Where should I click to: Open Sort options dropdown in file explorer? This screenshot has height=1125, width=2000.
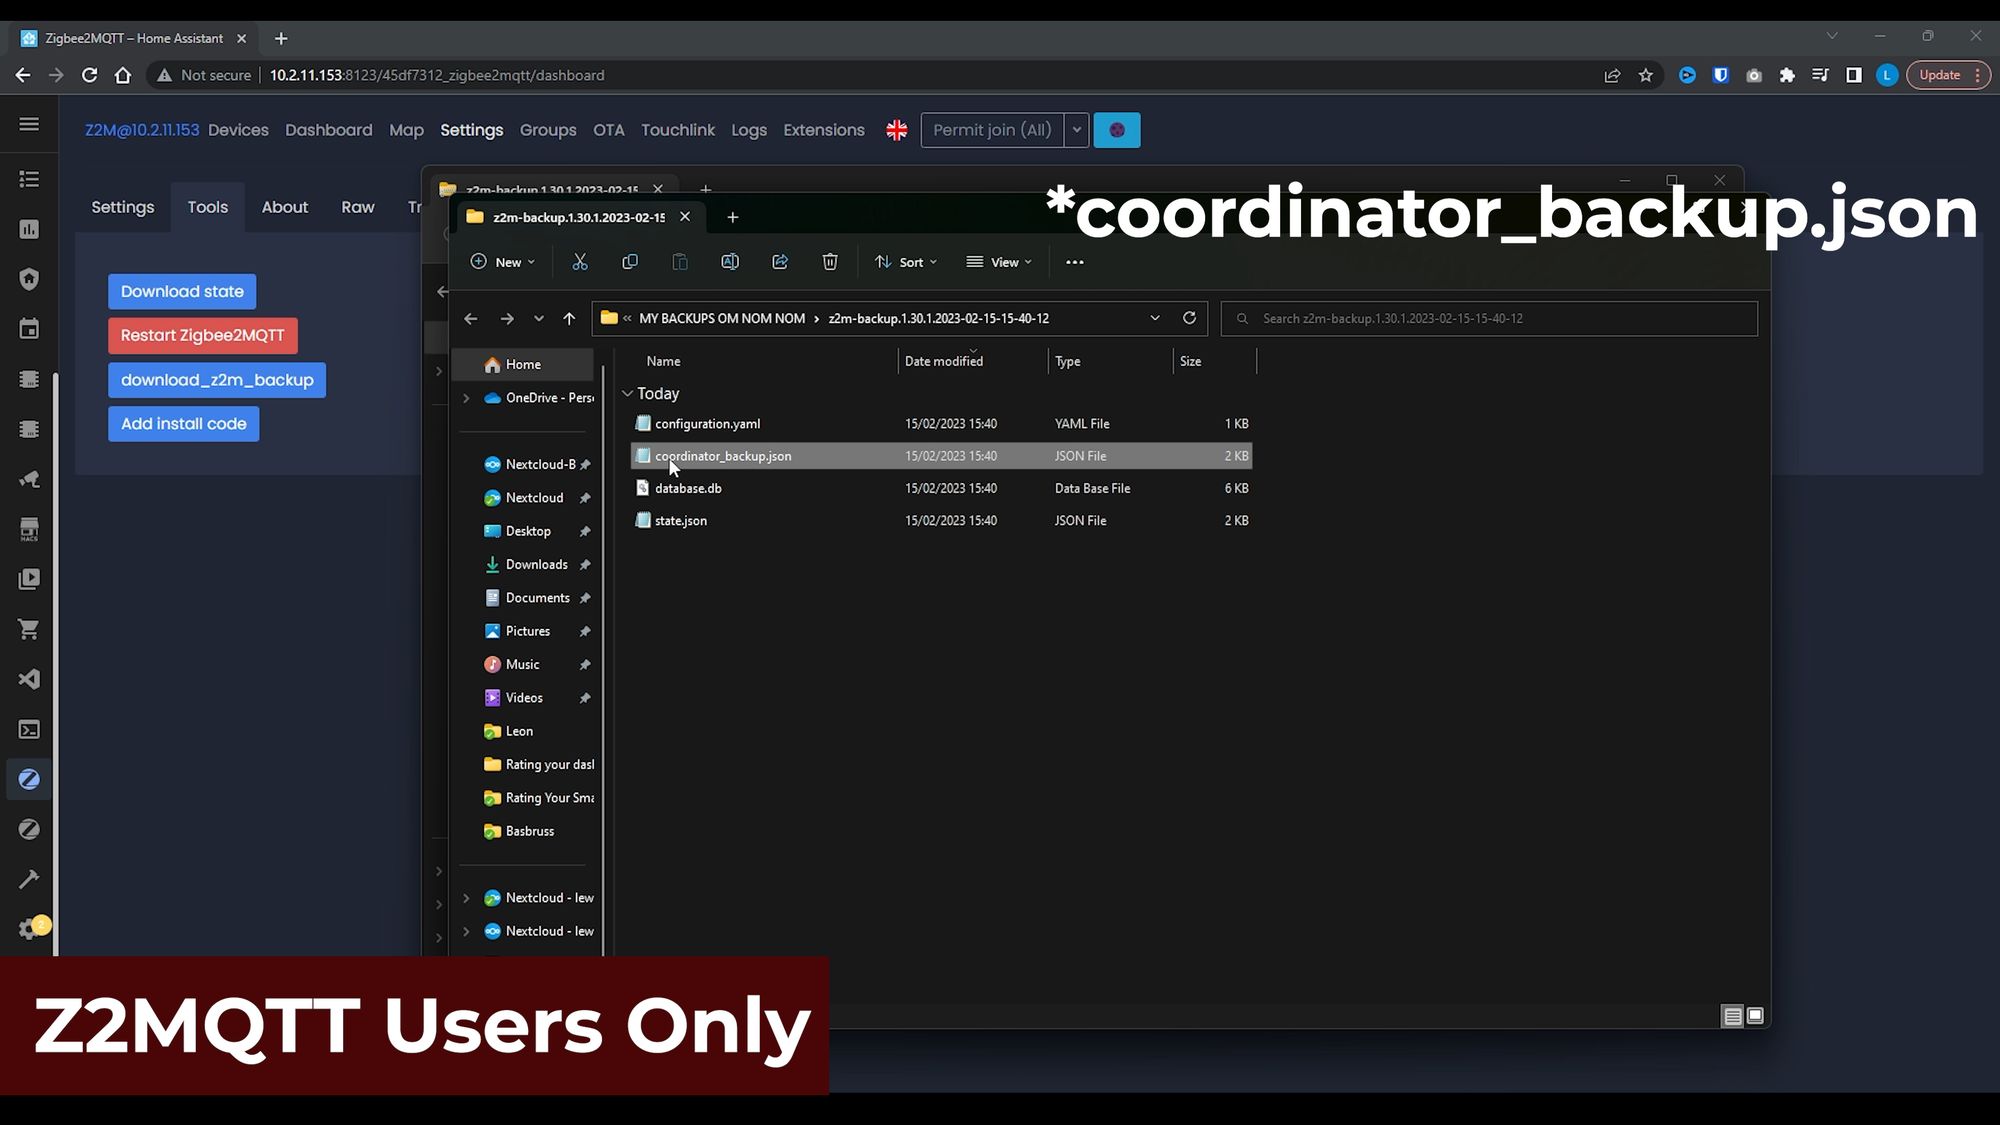pos(907,262)
